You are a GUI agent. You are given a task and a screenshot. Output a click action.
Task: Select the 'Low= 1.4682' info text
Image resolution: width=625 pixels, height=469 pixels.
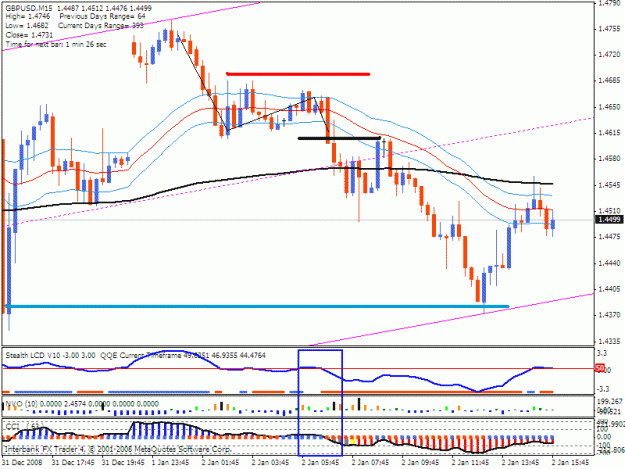click(x=27, y=26)
